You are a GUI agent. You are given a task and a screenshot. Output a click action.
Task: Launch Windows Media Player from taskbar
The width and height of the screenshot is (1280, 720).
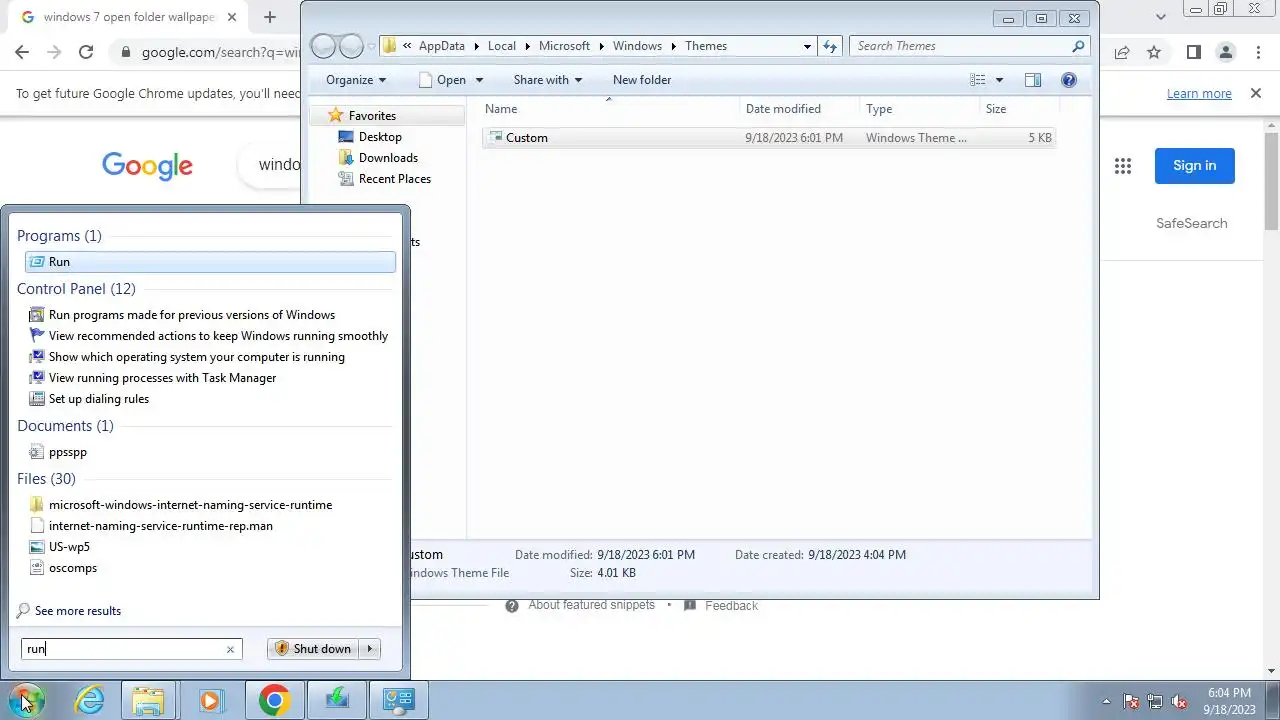(x=210, y=700)
